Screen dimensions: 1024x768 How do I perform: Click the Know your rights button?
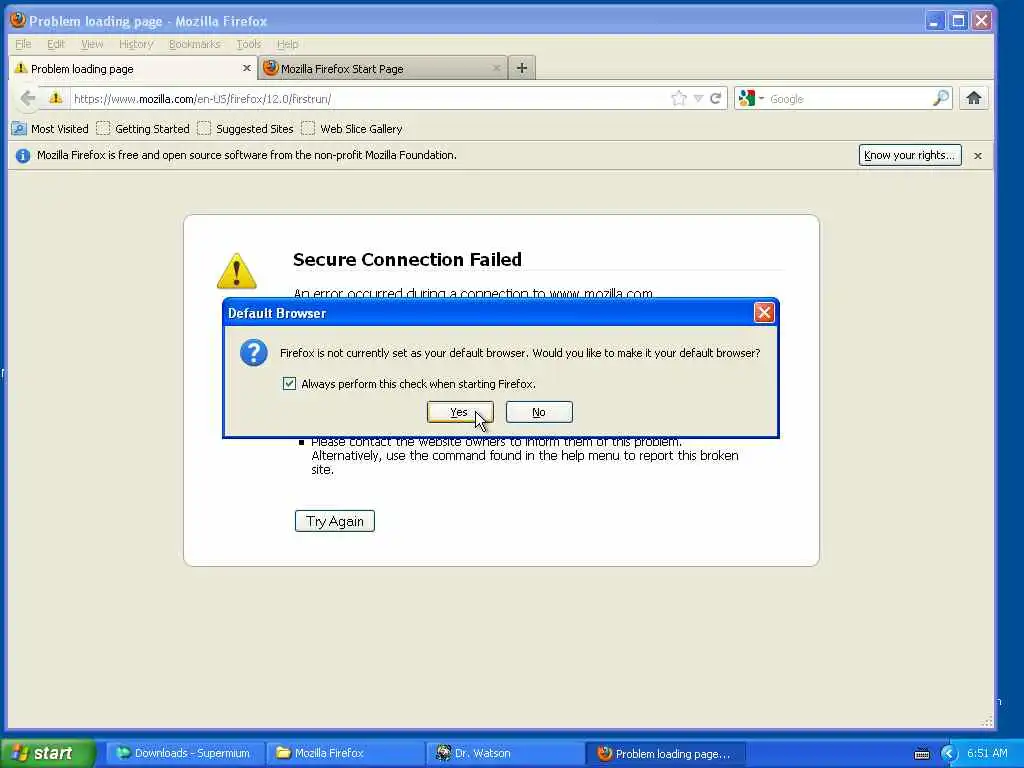tap(910, 155)
